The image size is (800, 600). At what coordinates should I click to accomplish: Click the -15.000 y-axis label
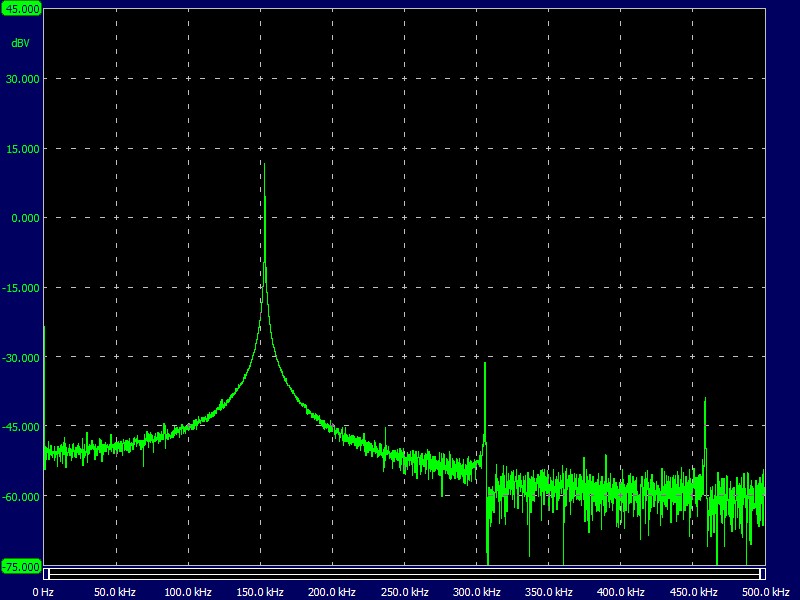tap(21, 288)
